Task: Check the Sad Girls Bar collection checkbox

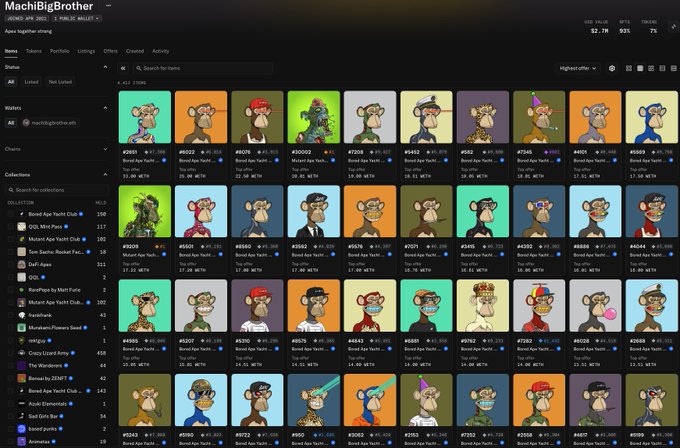Action: coord(10,416)
